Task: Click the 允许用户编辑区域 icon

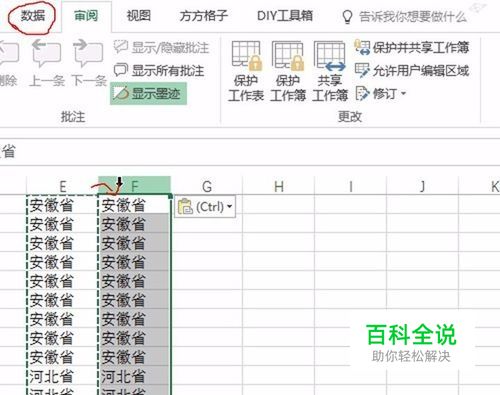Action: click(x=362, y=70)
